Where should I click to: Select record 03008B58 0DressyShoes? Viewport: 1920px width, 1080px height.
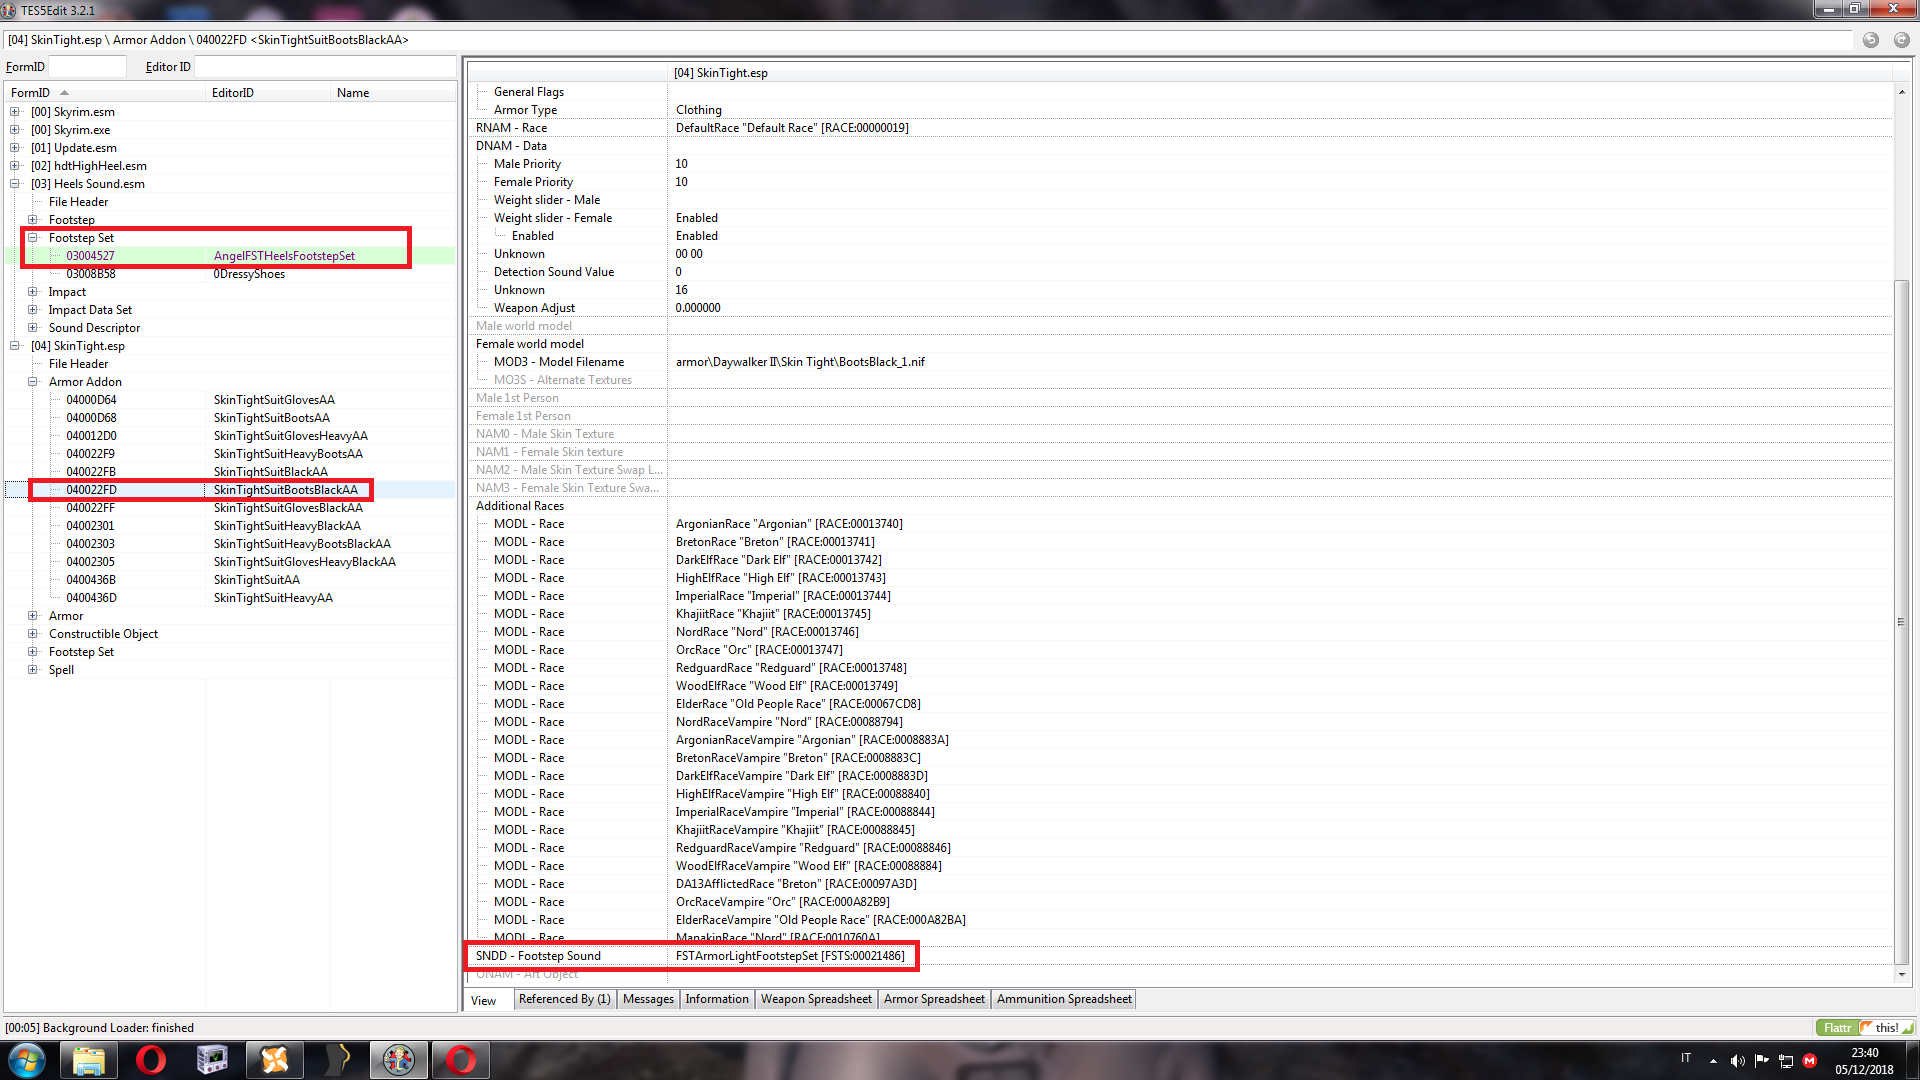coord(230,274)
